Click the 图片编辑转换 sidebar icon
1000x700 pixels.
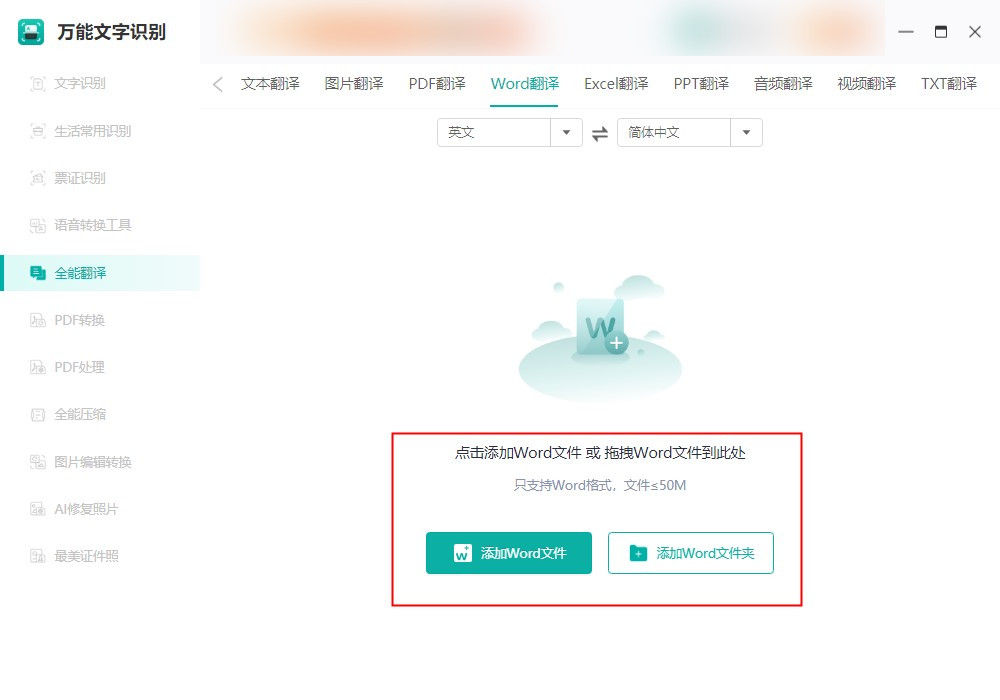[38, 462]
